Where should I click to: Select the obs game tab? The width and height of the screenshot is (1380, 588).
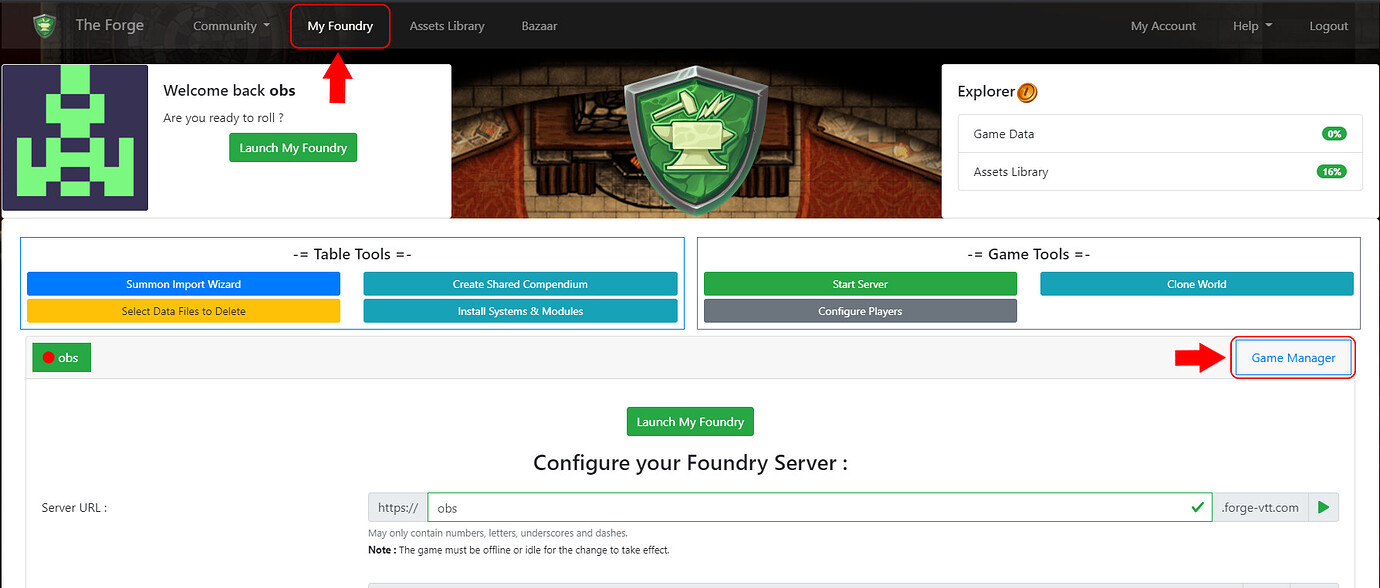61,357
